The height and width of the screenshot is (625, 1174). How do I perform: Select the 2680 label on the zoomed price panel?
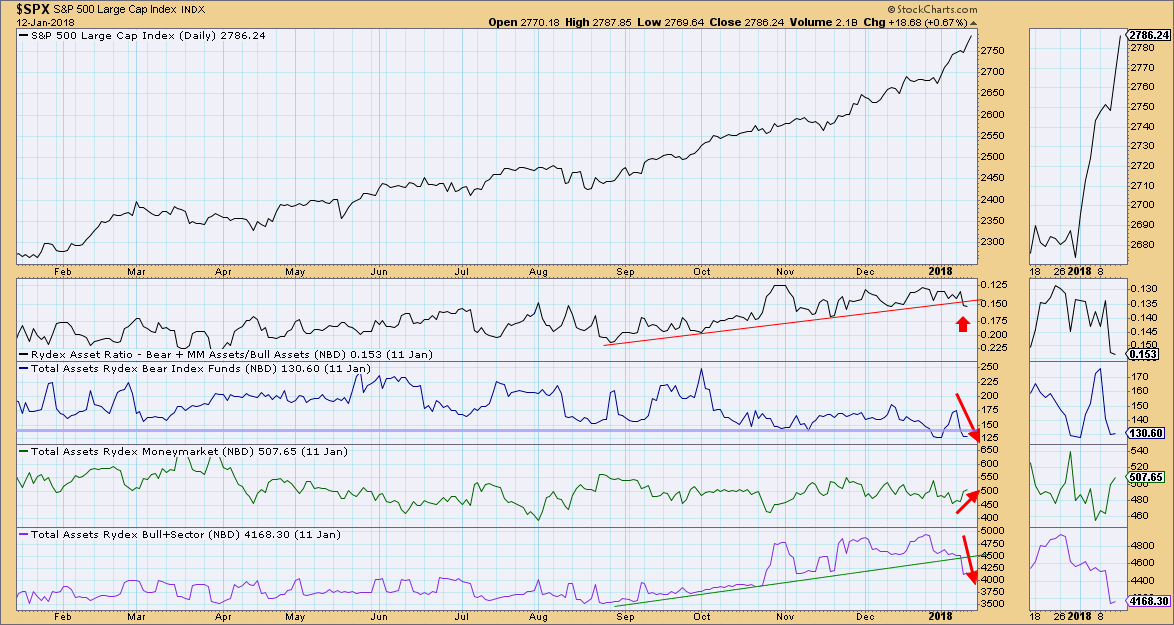[x=1142, y=244]
